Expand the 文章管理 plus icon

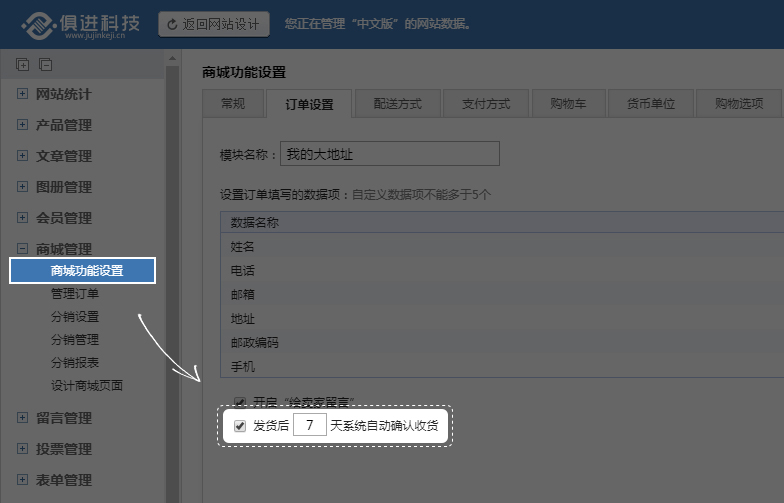click(x=23, y=156)
